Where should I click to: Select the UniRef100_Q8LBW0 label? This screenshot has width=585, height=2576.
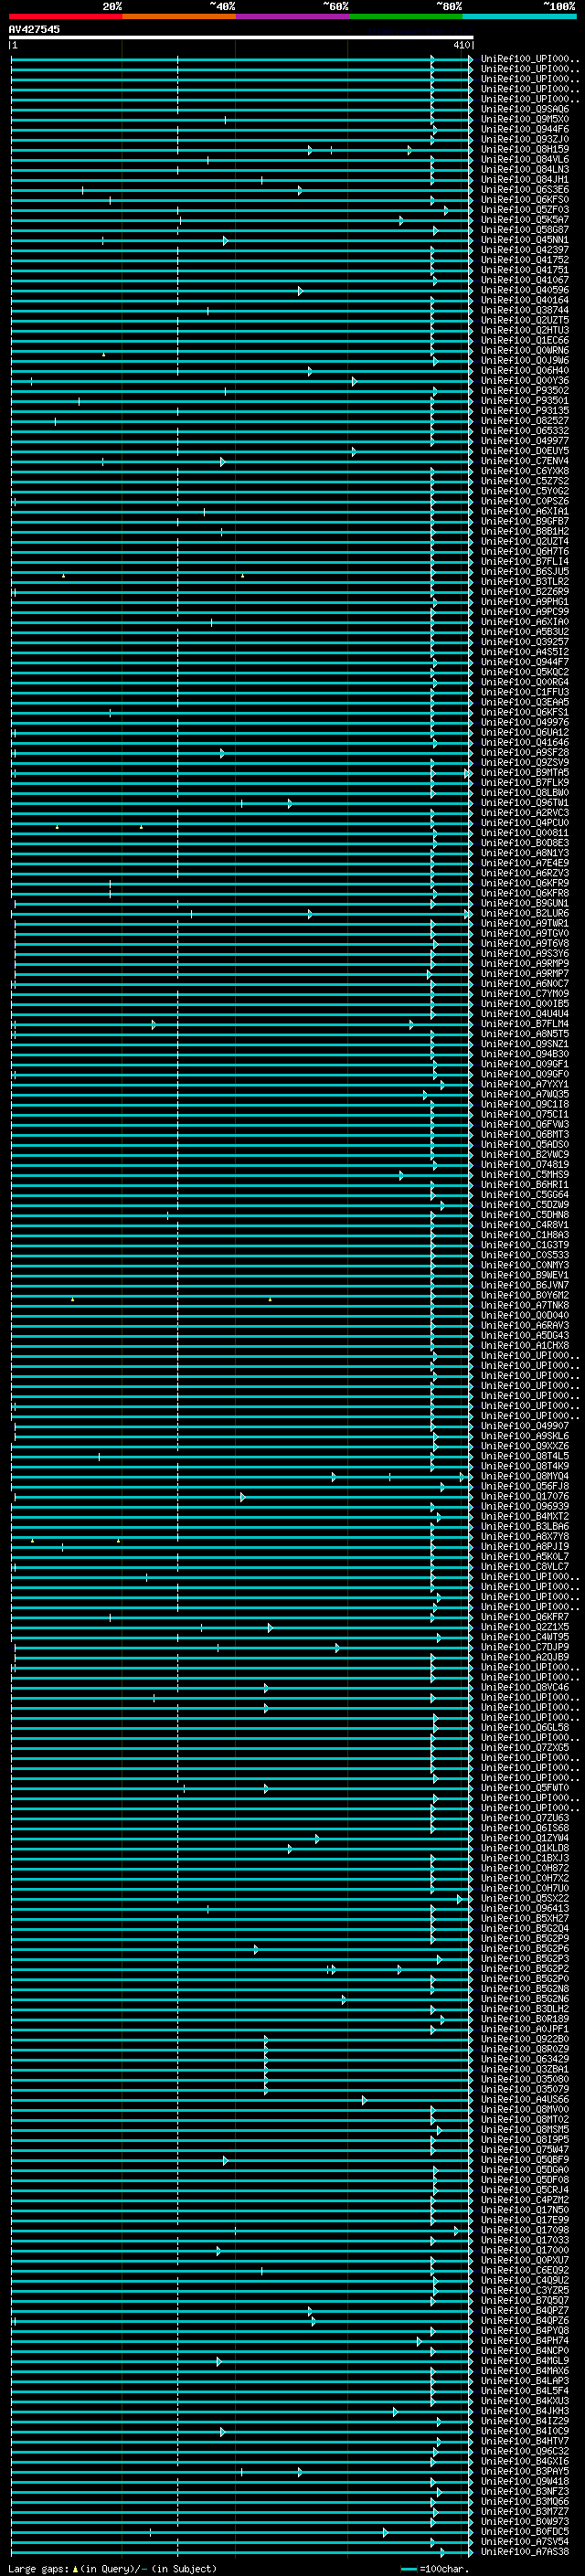click(525, 792)
